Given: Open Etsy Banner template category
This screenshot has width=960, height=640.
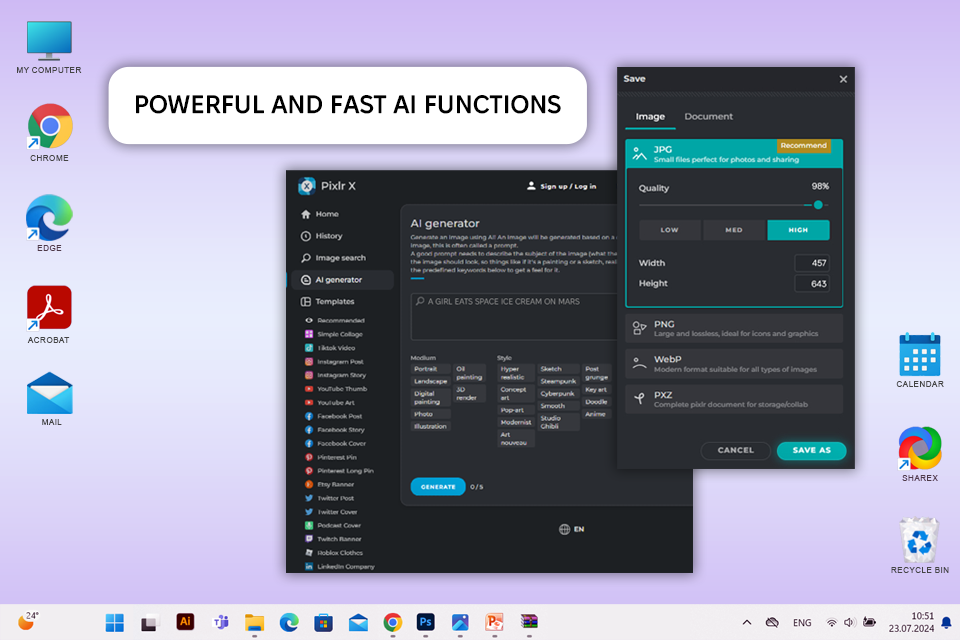Looking at the screenshot, I should coord(330,484).
